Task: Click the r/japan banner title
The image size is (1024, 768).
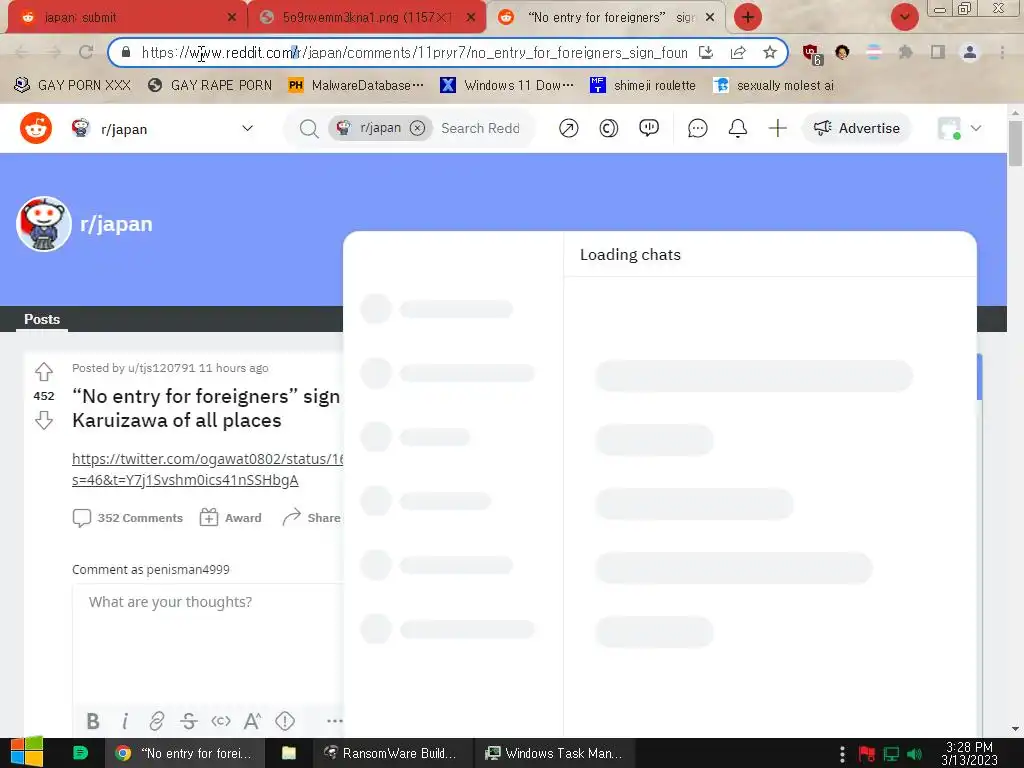Action: pyautogui.click(x=116, y=224)
